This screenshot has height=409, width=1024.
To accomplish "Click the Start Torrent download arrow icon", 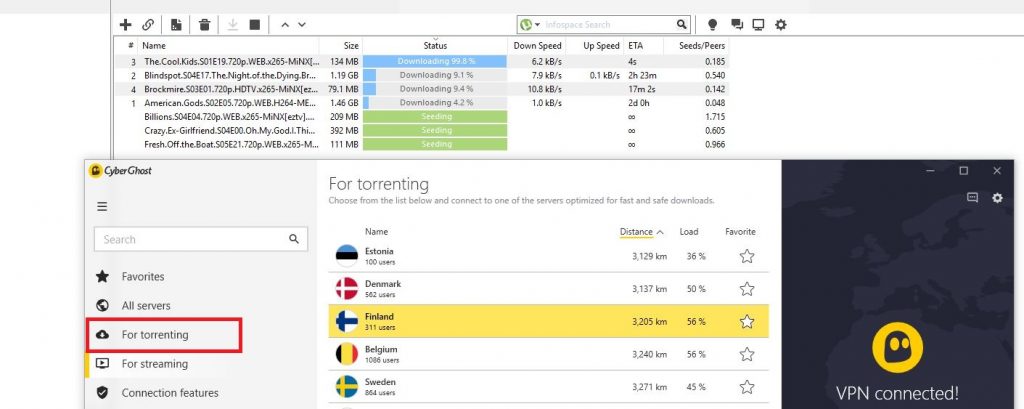I will [x=232, y=25].
